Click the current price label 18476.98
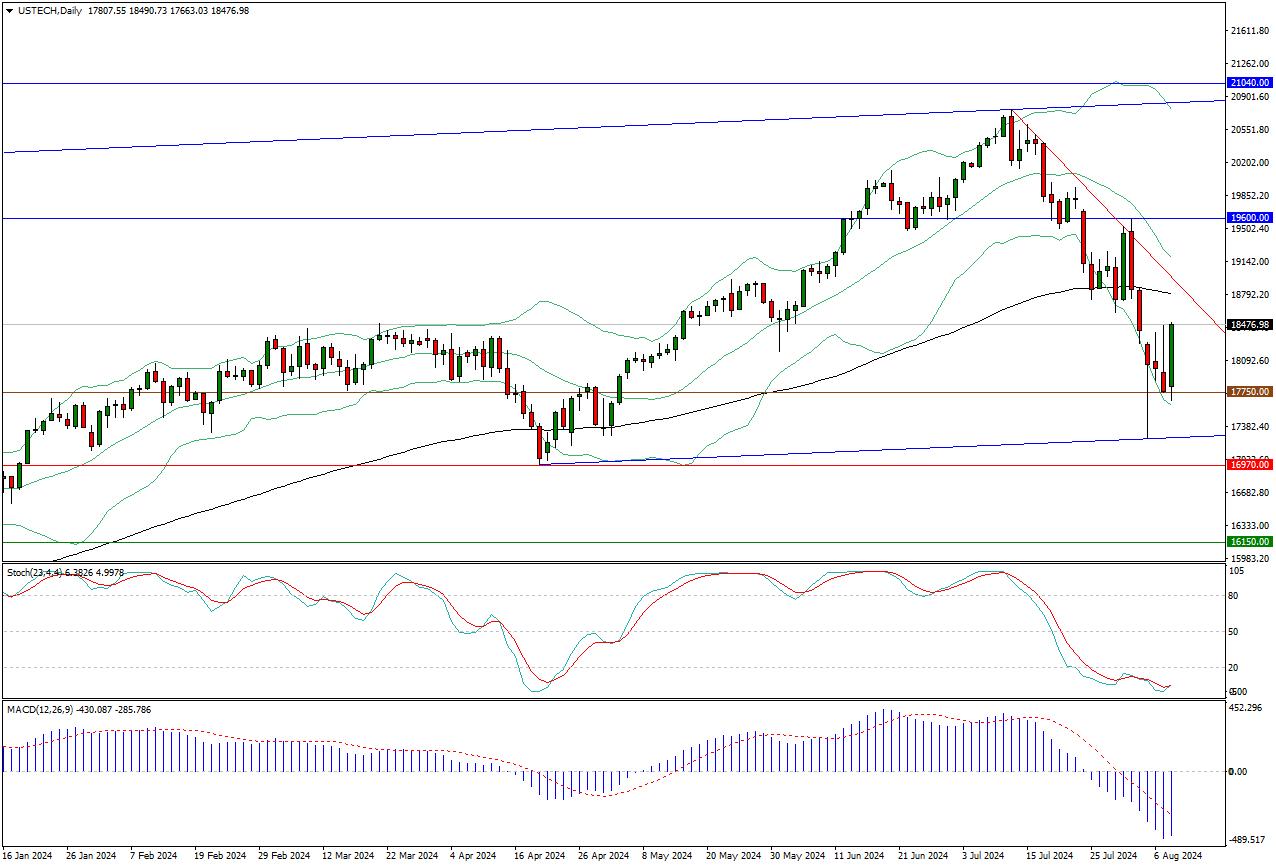1276x867 pixels. 1249,325
